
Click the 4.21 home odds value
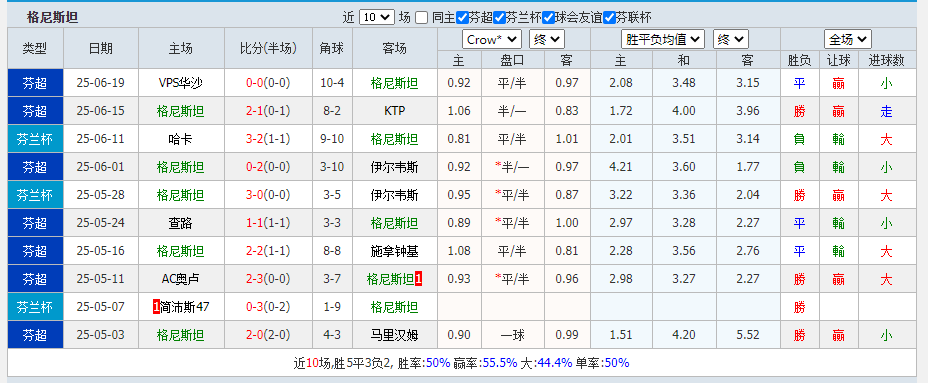point(621,168)
